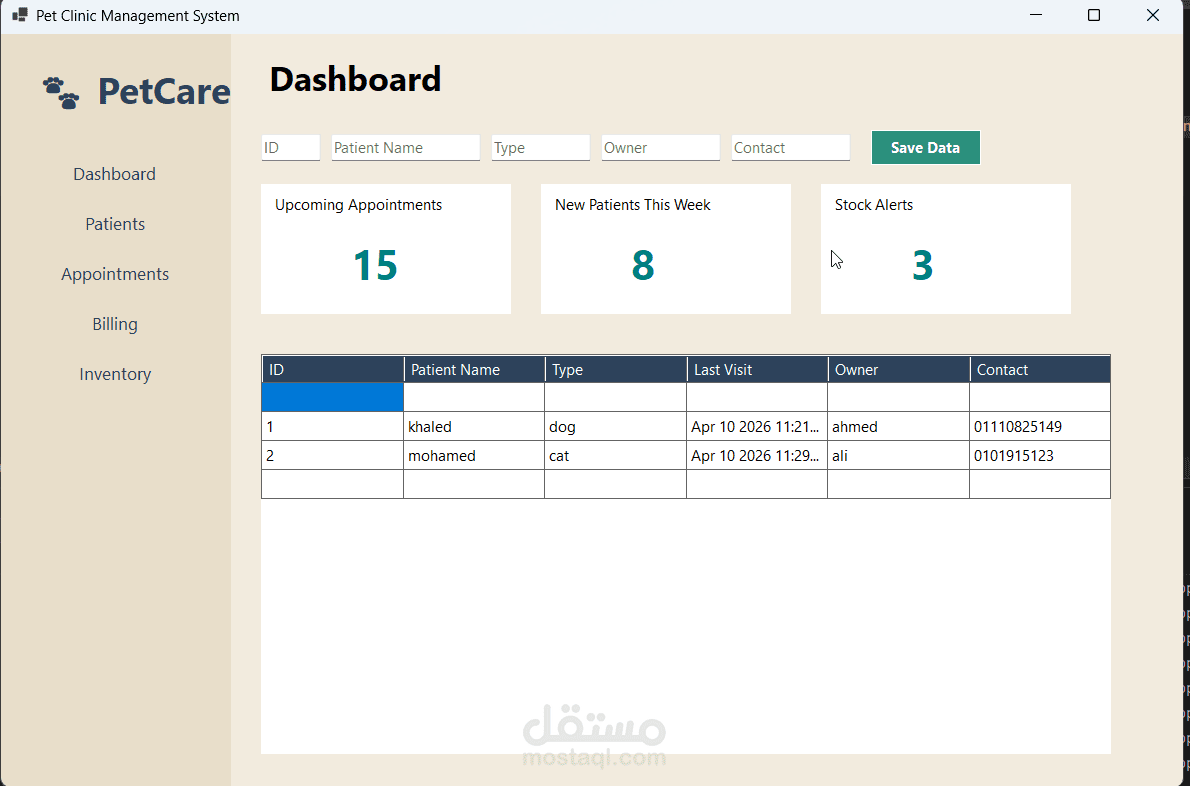
Task: Select the owner cell 'ahmed'
Action: pos(899,426)
